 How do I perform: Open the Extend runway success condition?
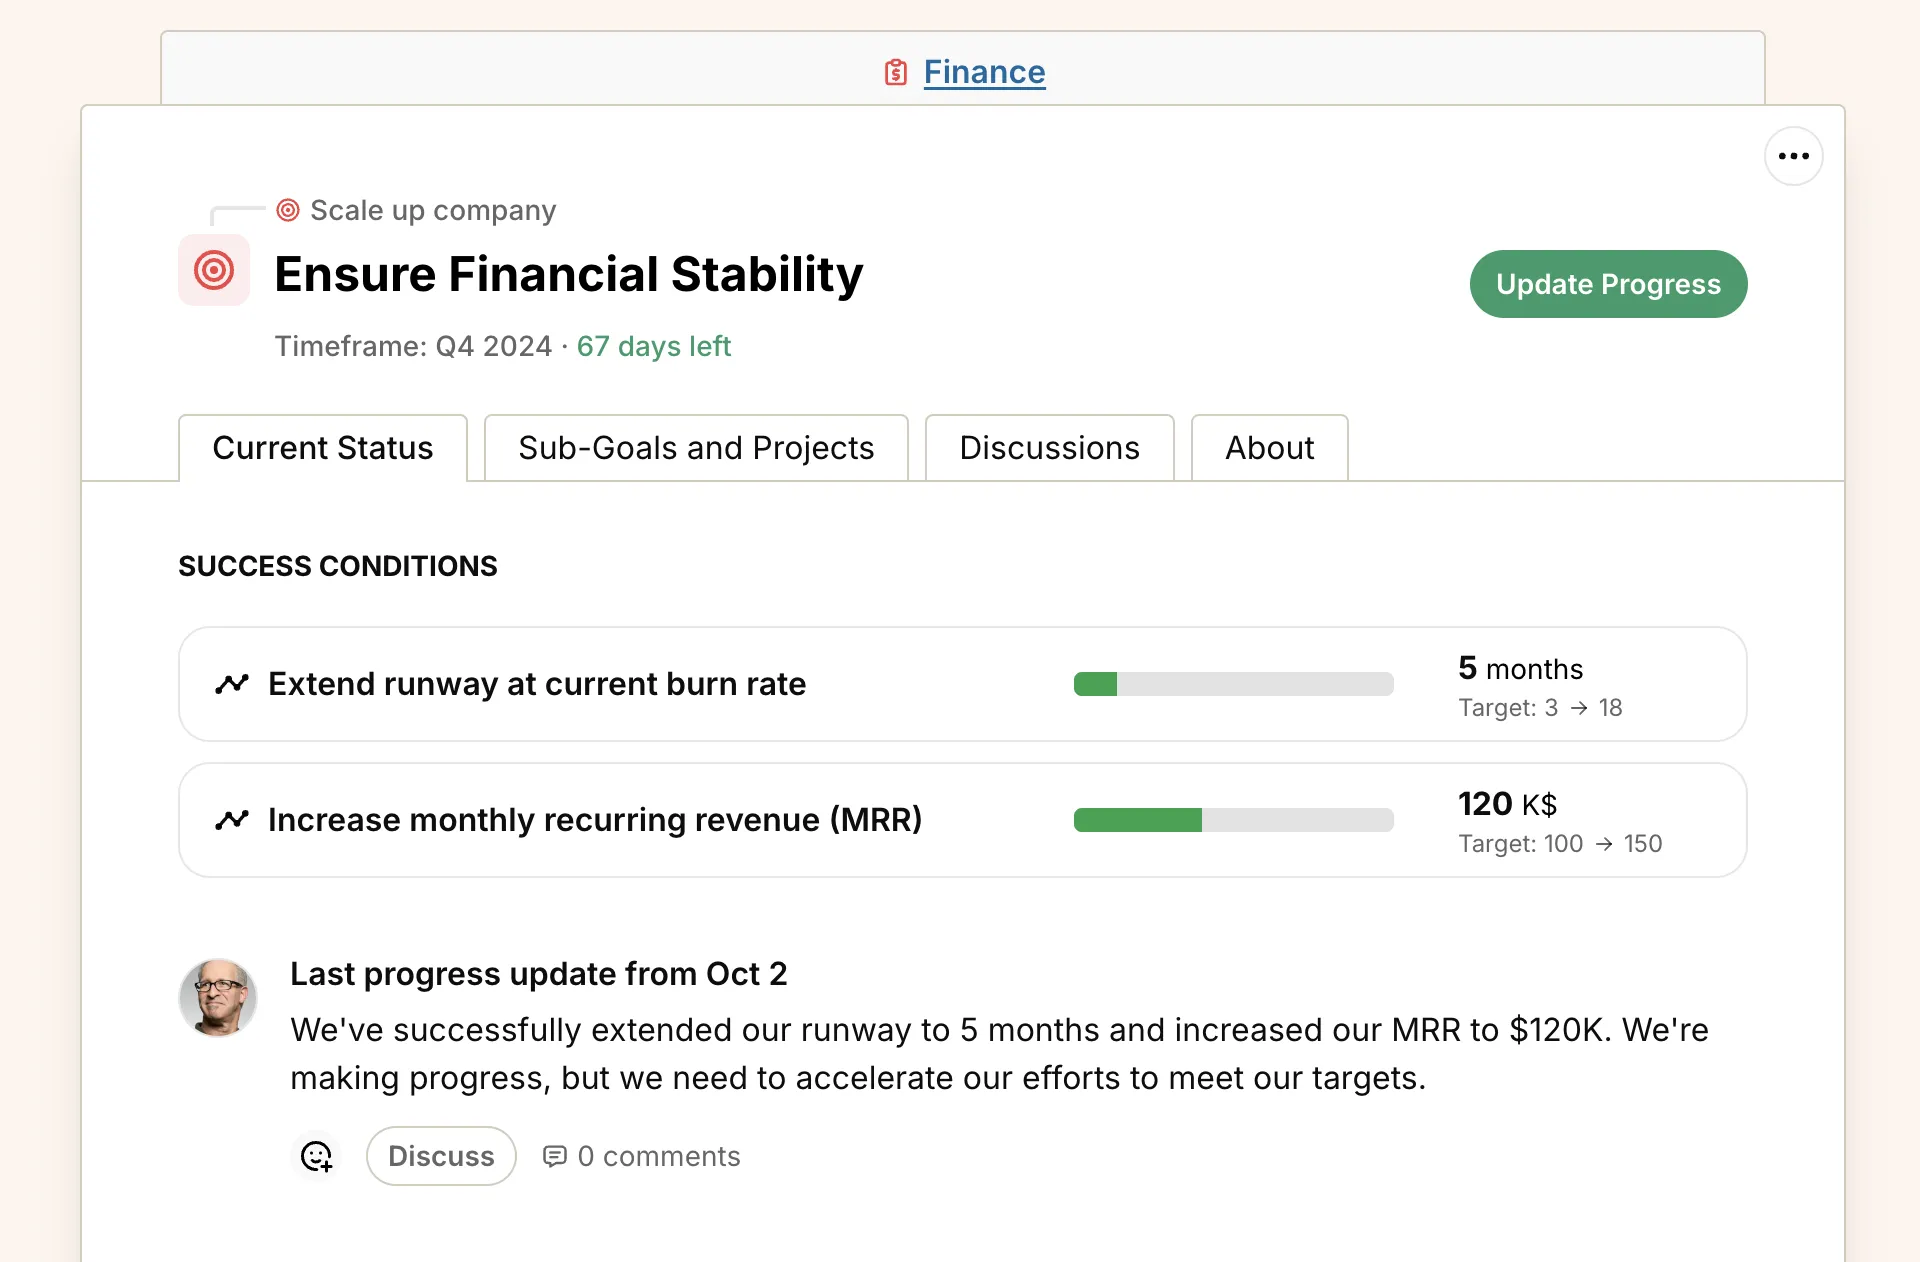[537, 684]
